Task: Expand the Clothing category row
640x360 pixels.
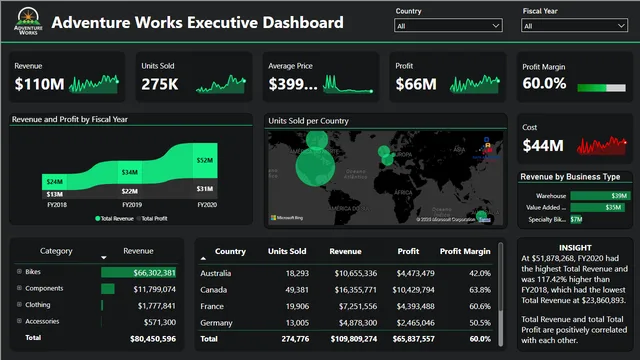Action: 19,304
